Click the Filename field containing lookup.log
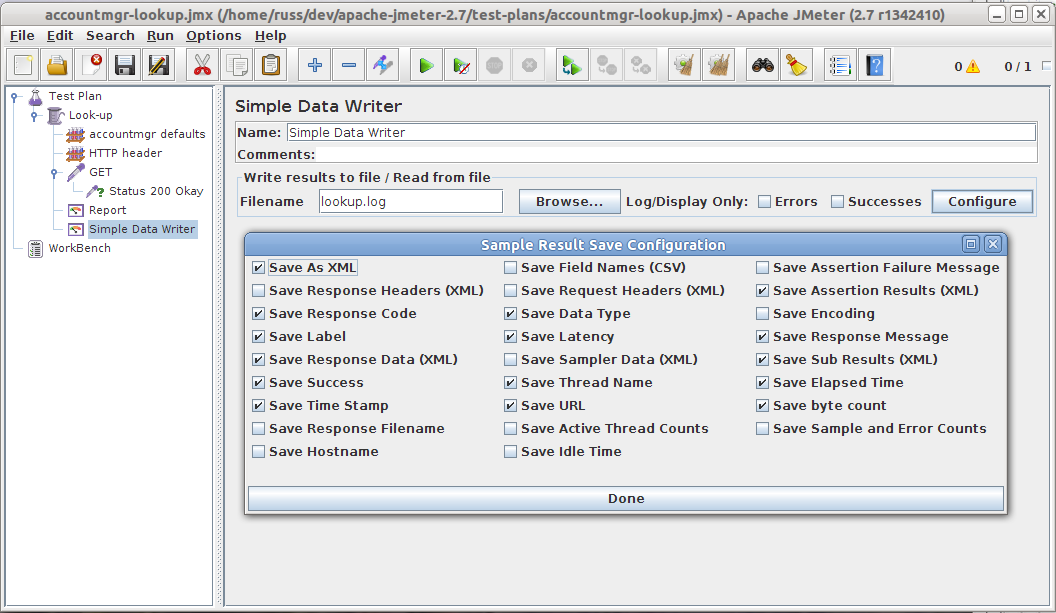The image size is (1056, 613). pos(411,201)
